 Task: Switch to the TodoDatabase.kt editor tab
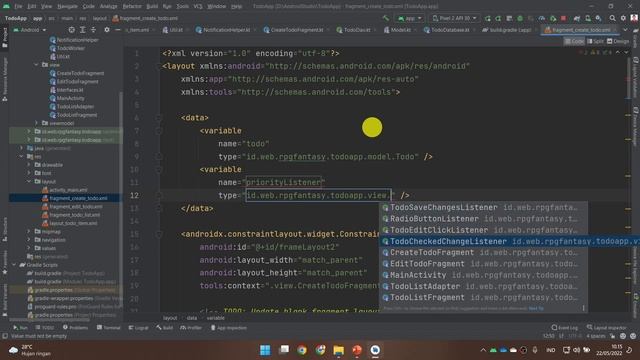click(447, 30)
